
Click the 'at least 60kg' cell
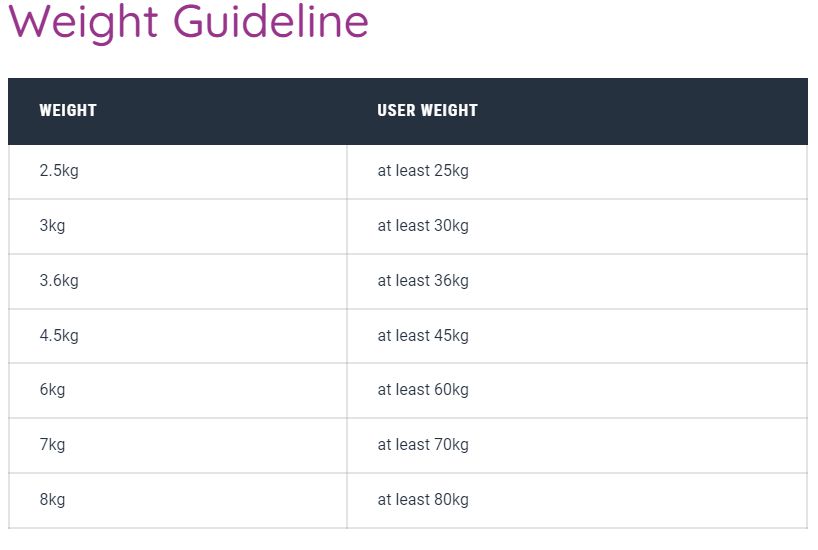point(423,390)
